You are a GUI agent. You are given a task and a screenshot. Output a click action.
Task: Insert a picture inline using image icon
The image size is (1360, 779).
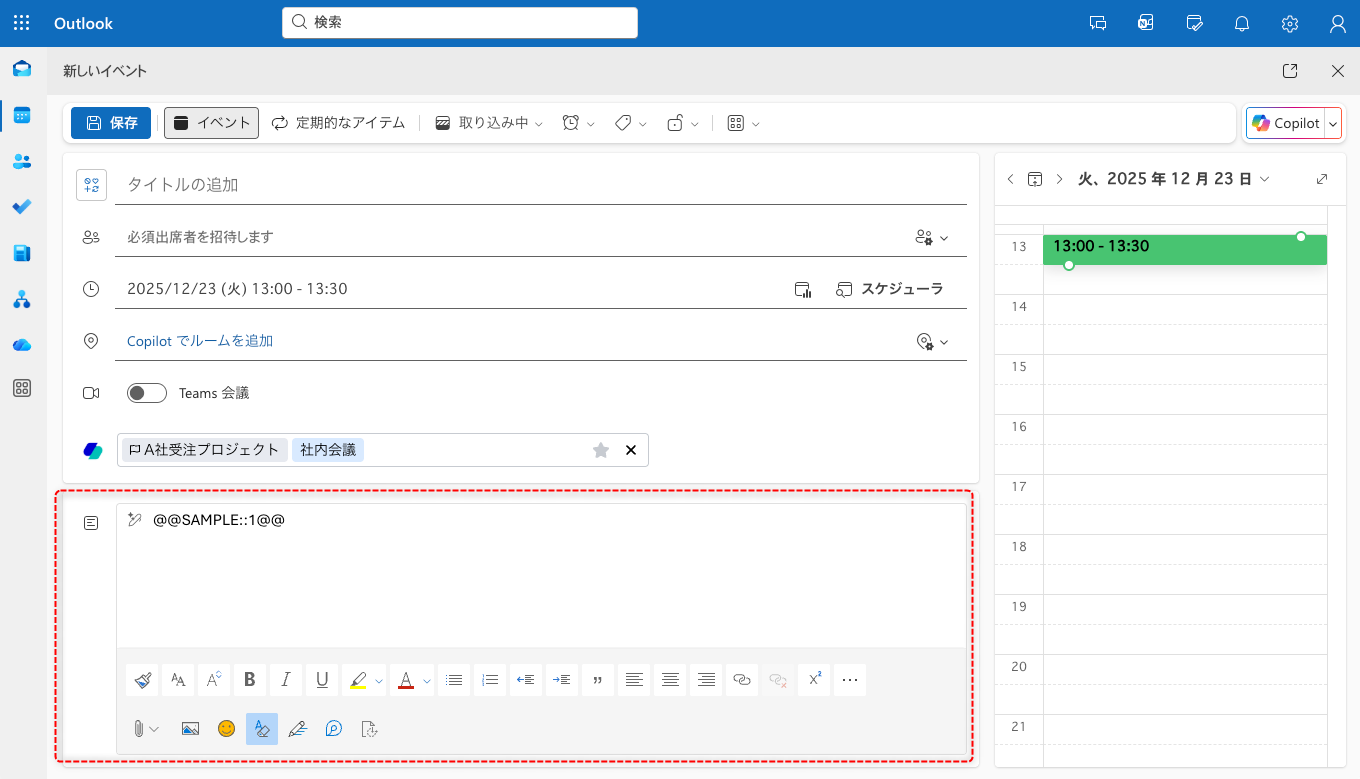coord(190,729)
